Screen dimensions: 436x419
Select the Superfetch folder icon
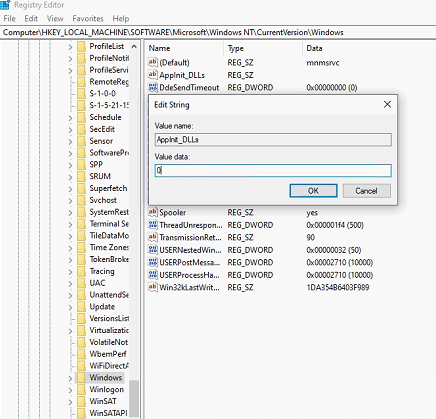(81, 188)
